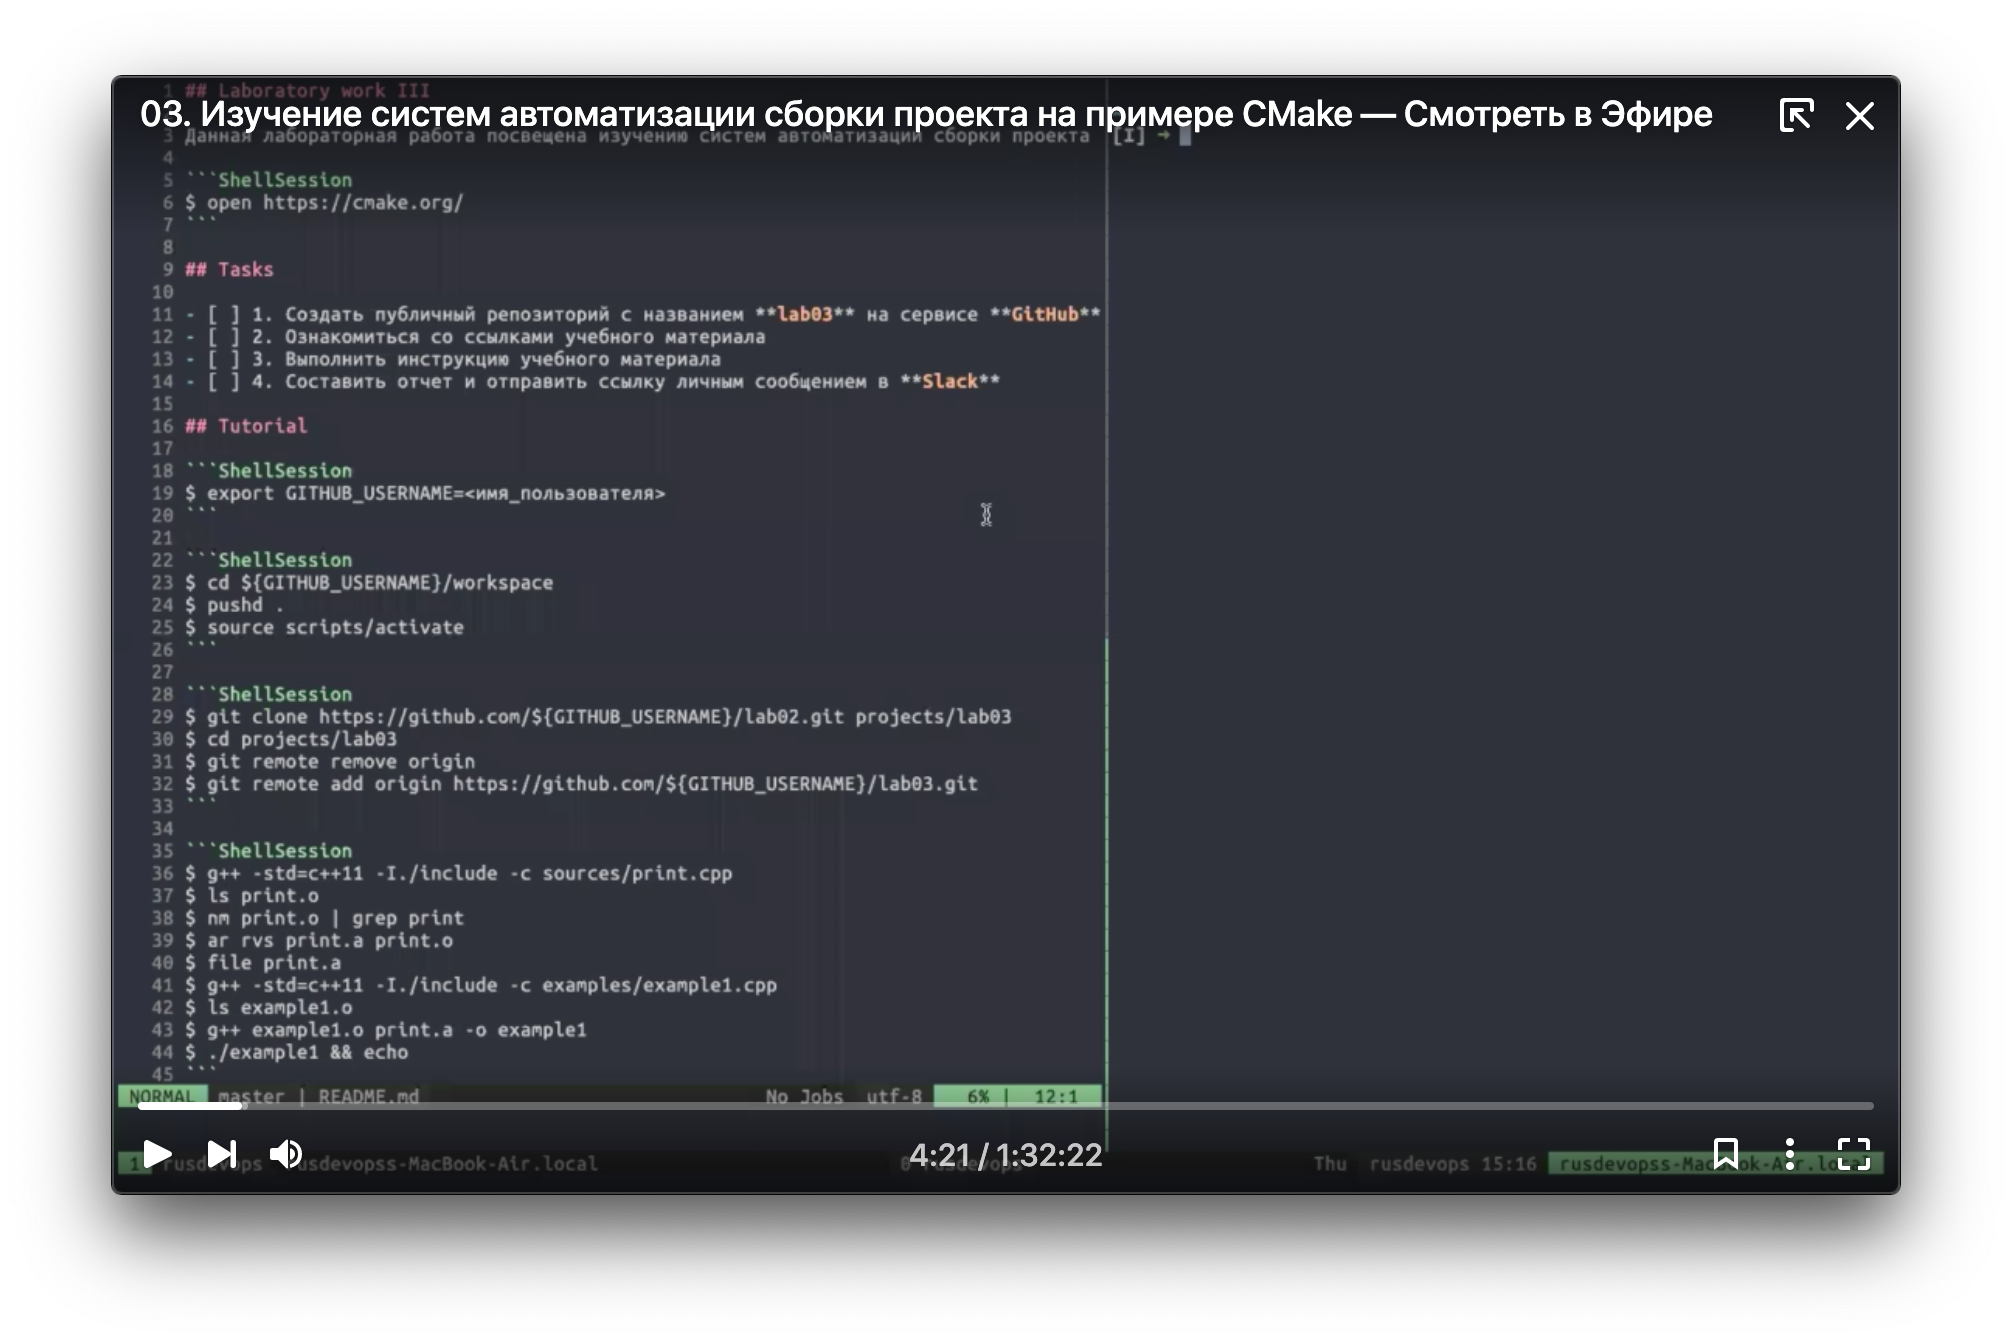
Task: Open the three-dot more options menu
Action: point(1790,1154)
